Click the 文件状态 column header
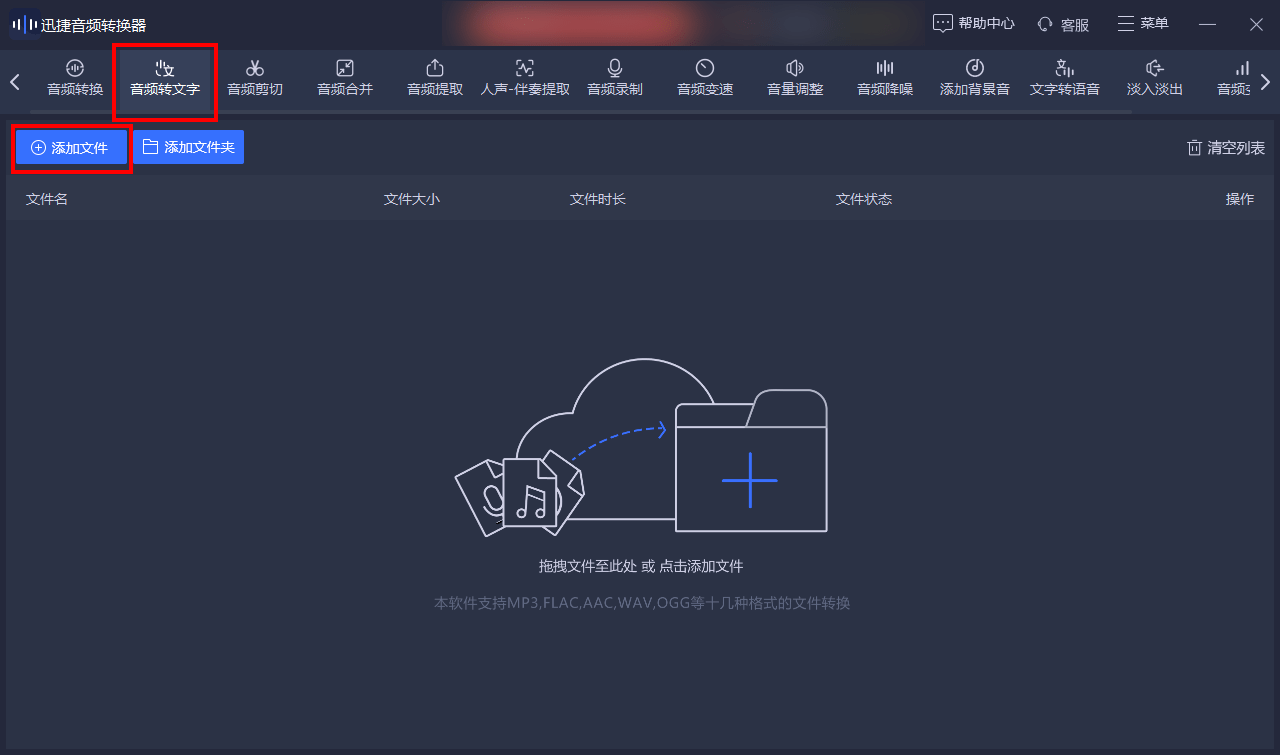This screenshot has width=1280, height=755. (864, 199)
